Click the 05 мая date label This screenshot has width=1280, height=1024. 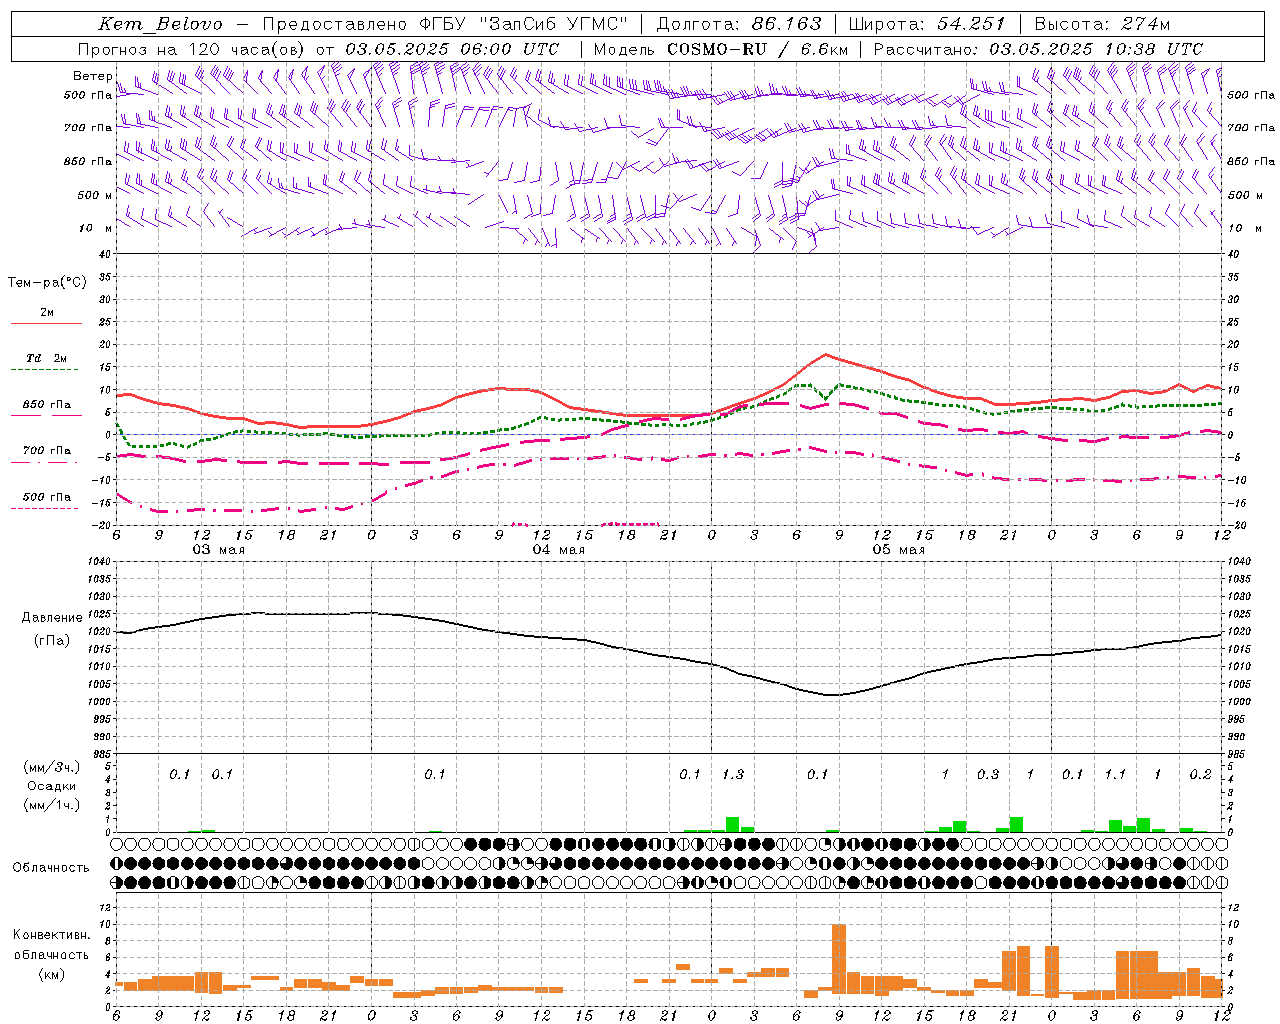pos(898,550)
